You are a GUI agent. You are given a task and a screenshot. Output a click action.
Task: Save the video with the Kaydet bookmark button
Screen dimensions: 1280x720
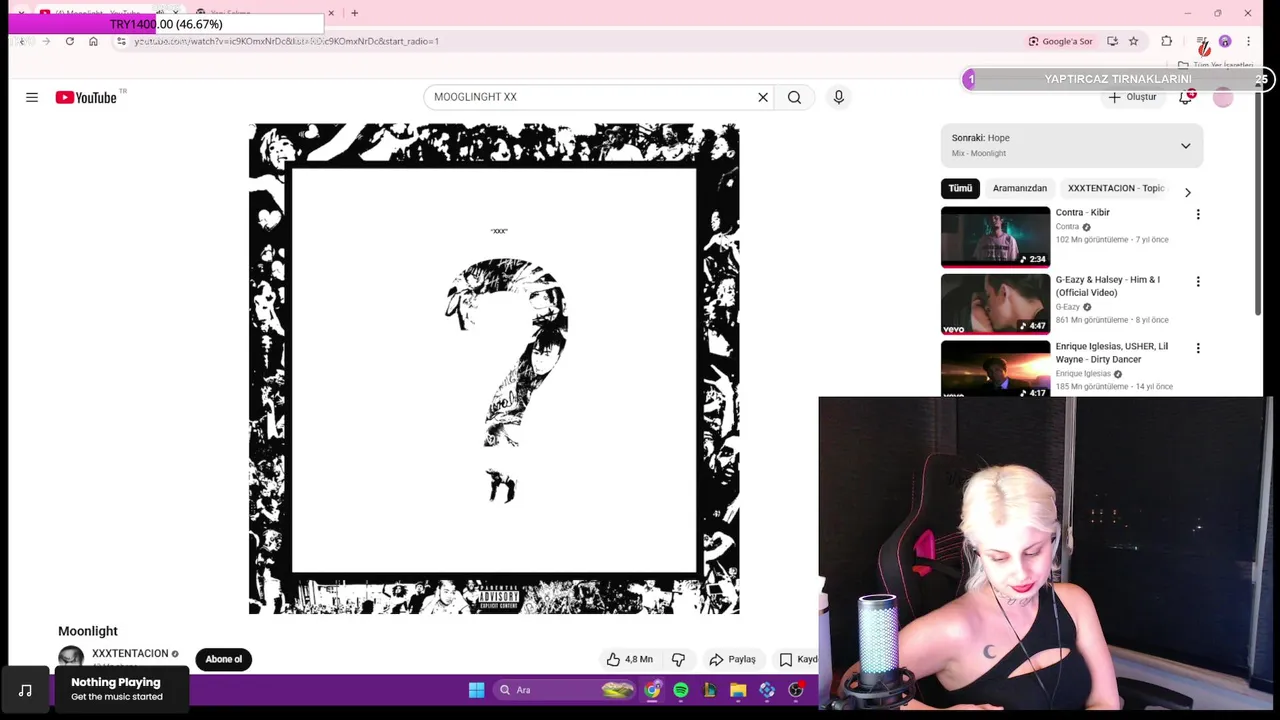(797, 659)
